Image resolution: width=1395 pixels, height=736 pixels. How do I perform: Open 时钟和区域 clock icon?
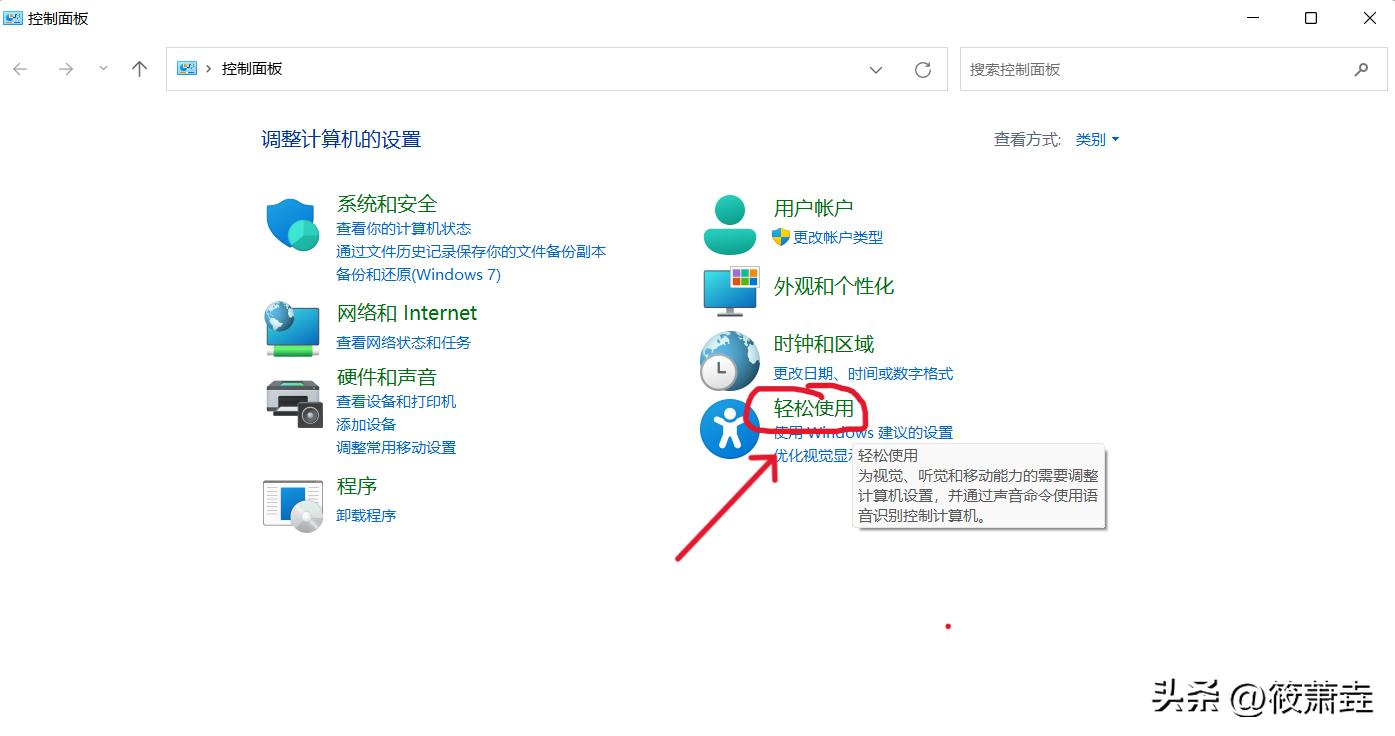pyautogui.click(x=729, y=361)
